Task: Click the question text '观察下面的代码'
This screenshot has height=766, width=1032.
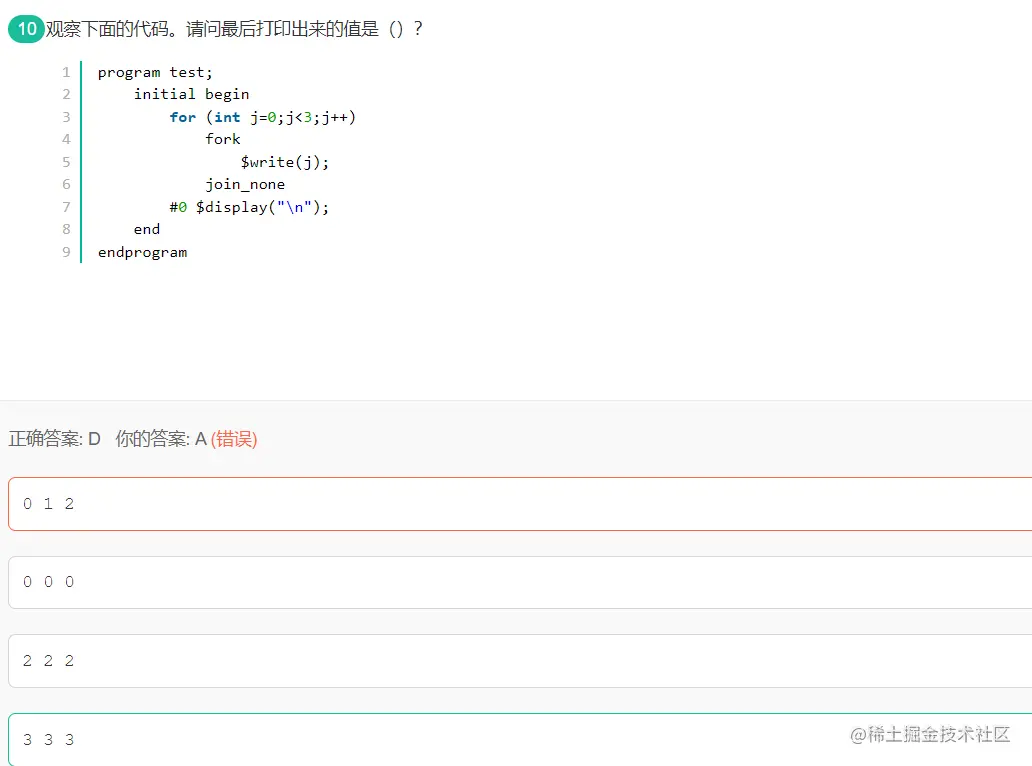Action: click(x=106, y=29)
